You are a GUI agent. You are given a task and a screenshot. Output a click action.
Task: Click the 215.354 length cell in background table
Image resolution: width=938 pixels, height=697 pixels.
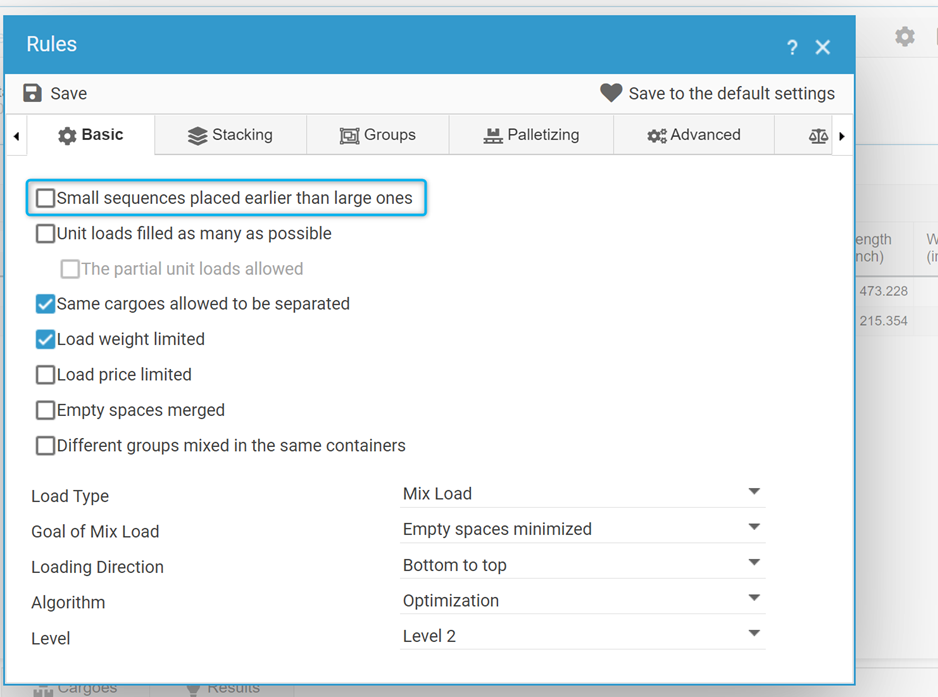pos(884,321)
